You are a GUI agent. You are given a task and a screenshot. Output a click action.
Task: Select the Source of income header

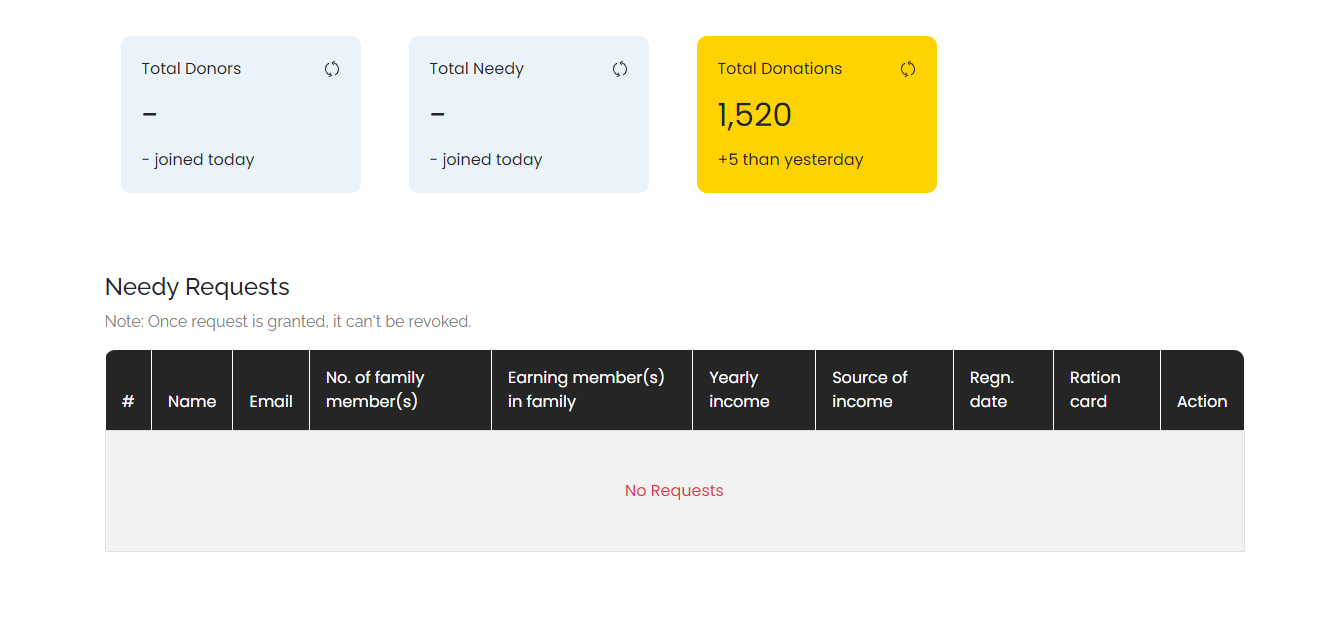click(x=869, y=390)
